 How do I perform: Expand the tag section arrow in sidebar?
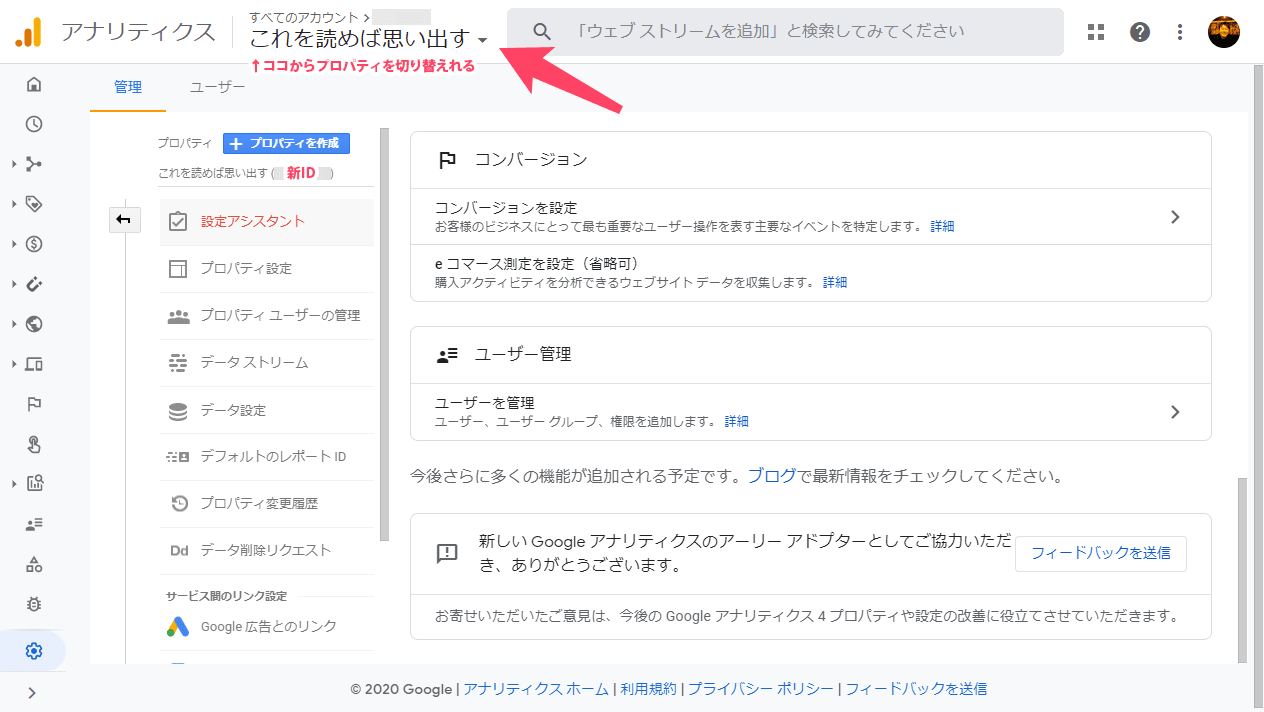(x=14, y=204)
